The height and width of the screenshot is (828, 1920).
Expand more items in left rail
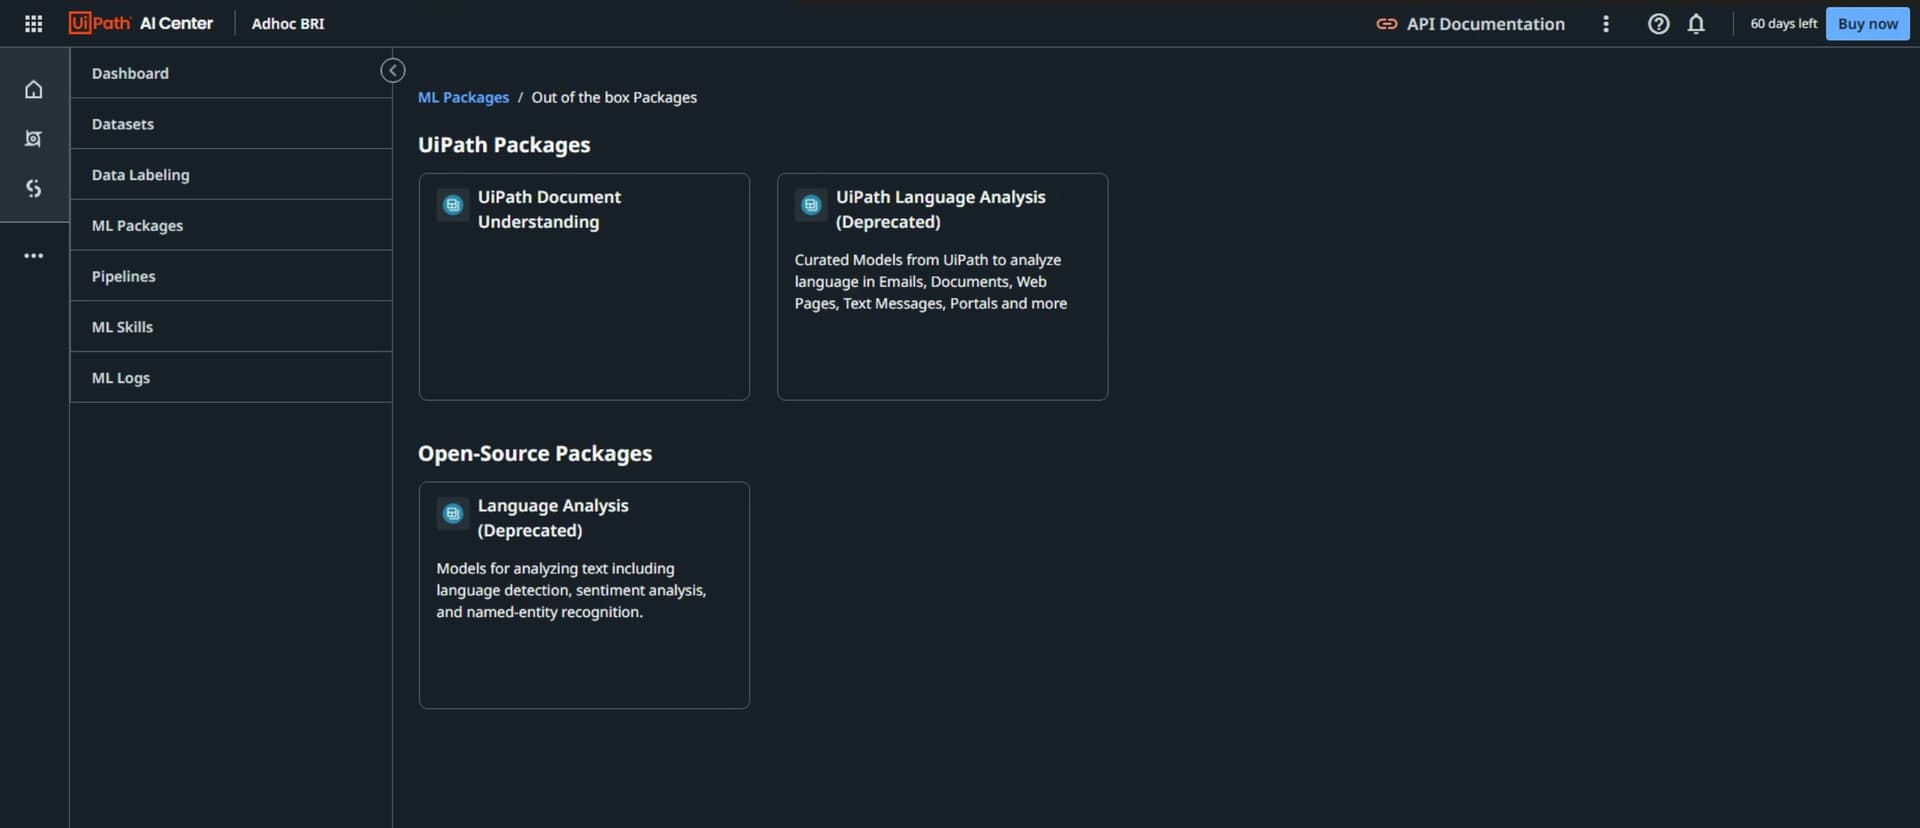tap(33, 256)
